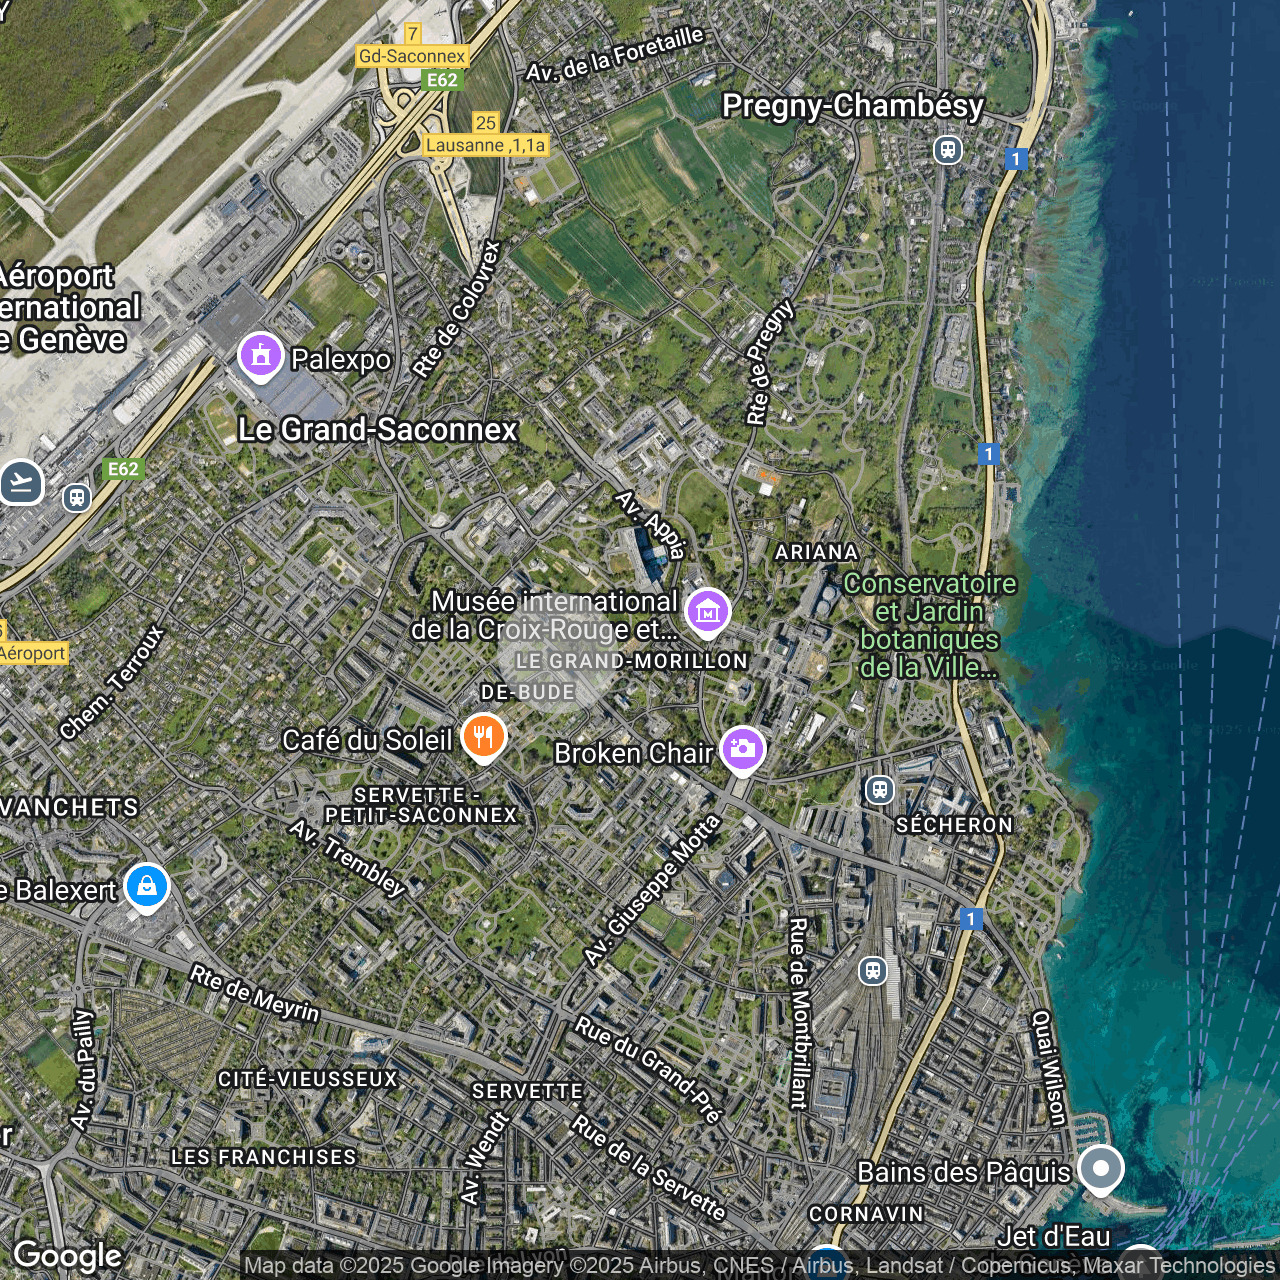This screenshot has height=1280, width=1280.
Task: Click the Av. Giuseppe Motta label
Action: tap(652, 890)
